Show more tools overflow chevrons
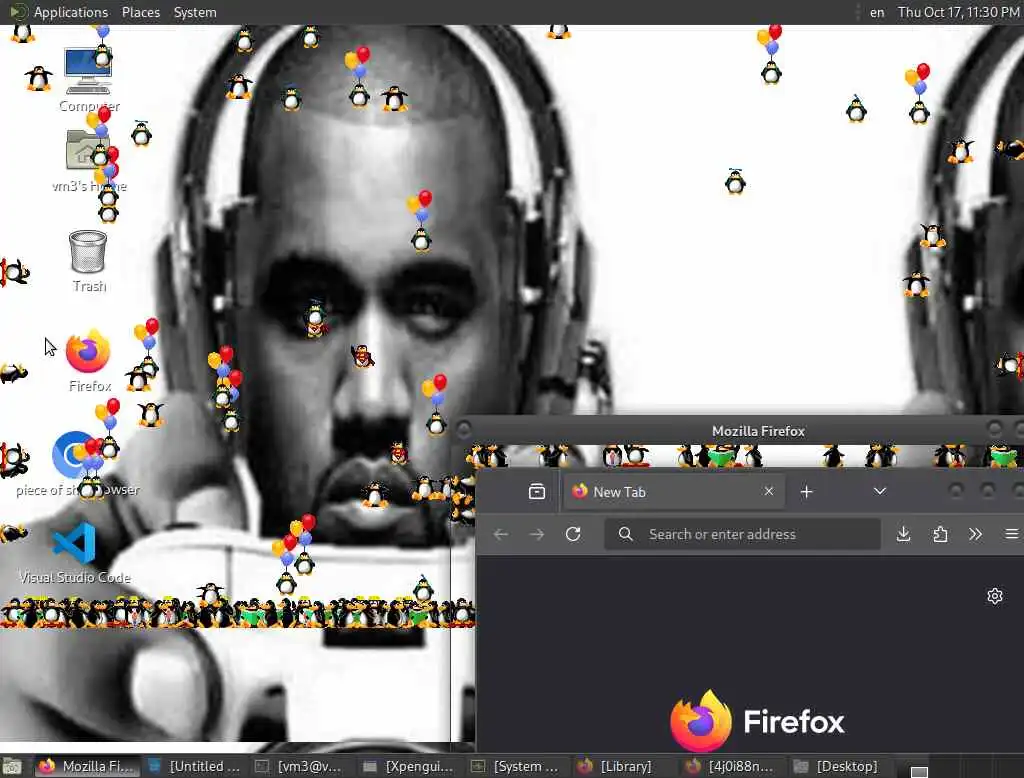Screen dimensions: 1024x778 976,534
